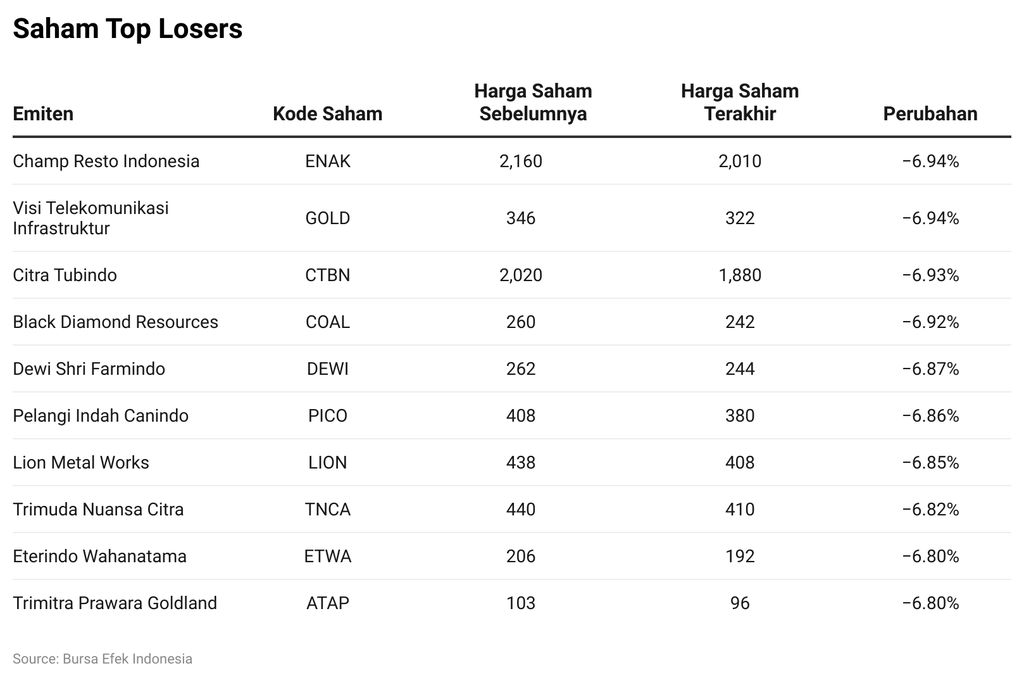Click the ENAK stock code
The image size is (1024, 680).
[327, 161]
